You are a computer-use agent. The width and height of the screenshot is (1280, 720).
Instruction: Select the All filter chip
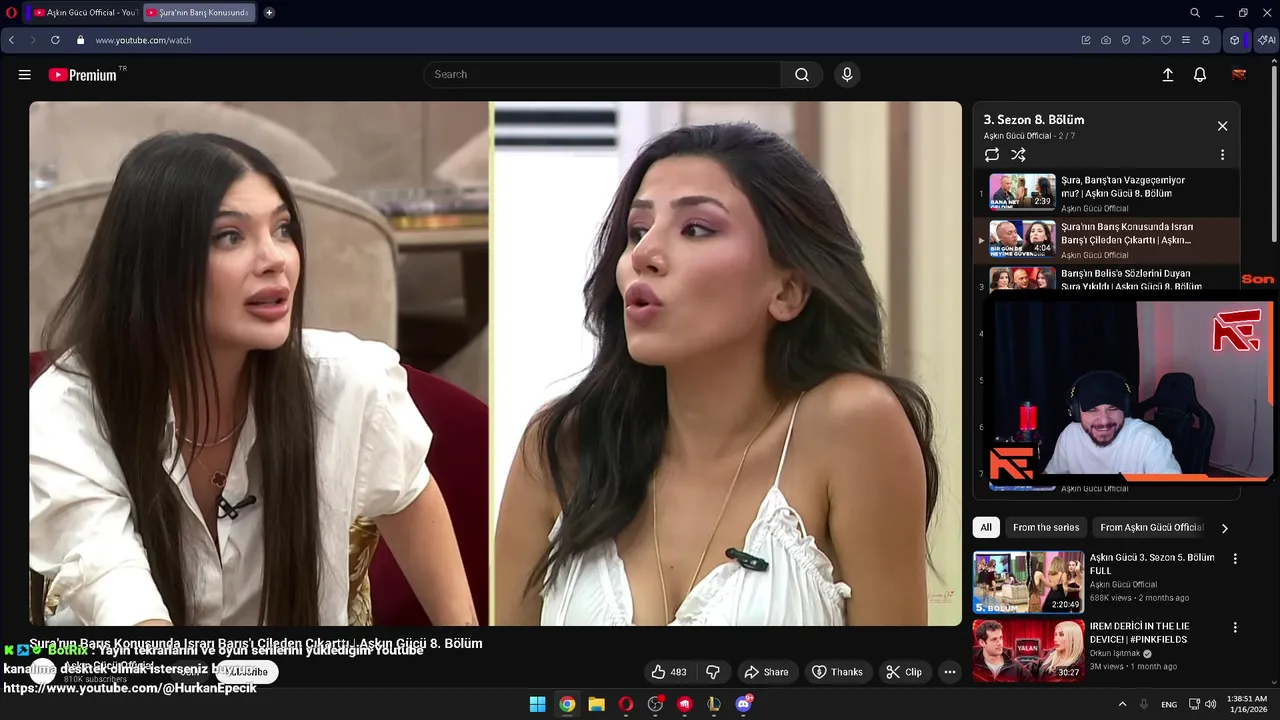[x=986, y=528]
